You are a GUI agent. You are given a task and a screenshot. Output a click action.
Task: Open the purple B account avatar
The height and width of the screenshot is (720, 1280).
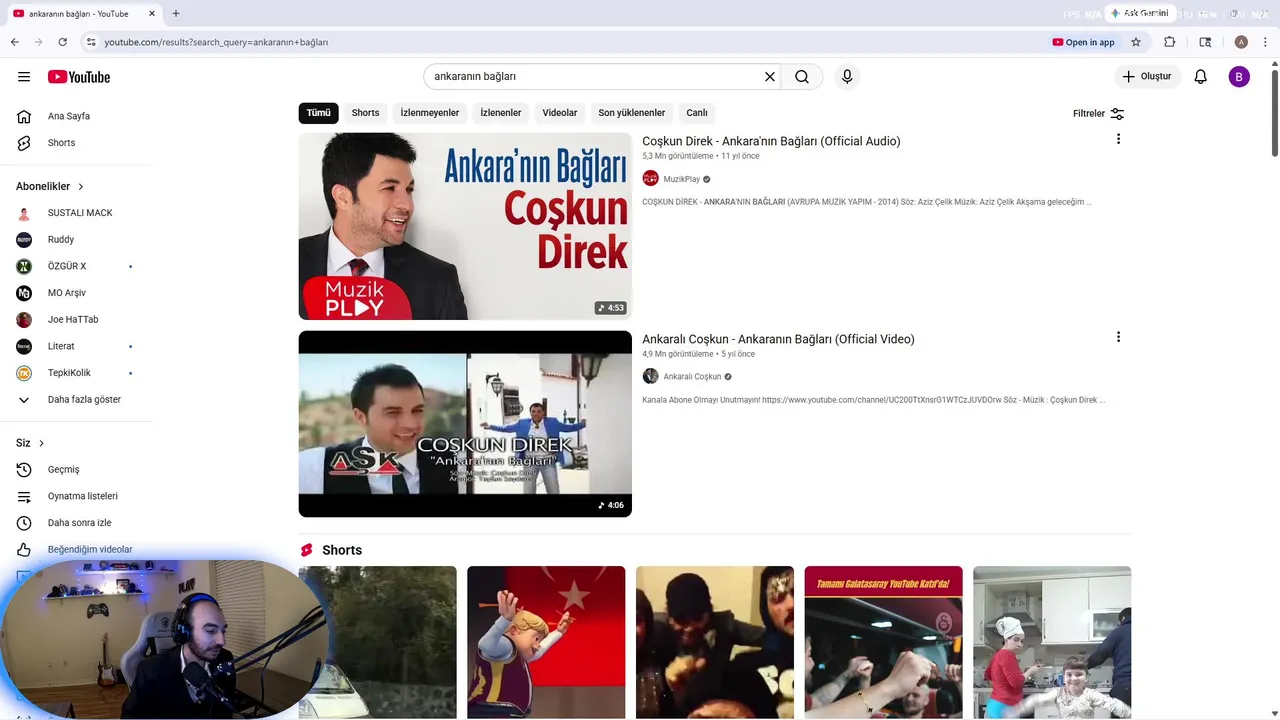click(1239, 77)
